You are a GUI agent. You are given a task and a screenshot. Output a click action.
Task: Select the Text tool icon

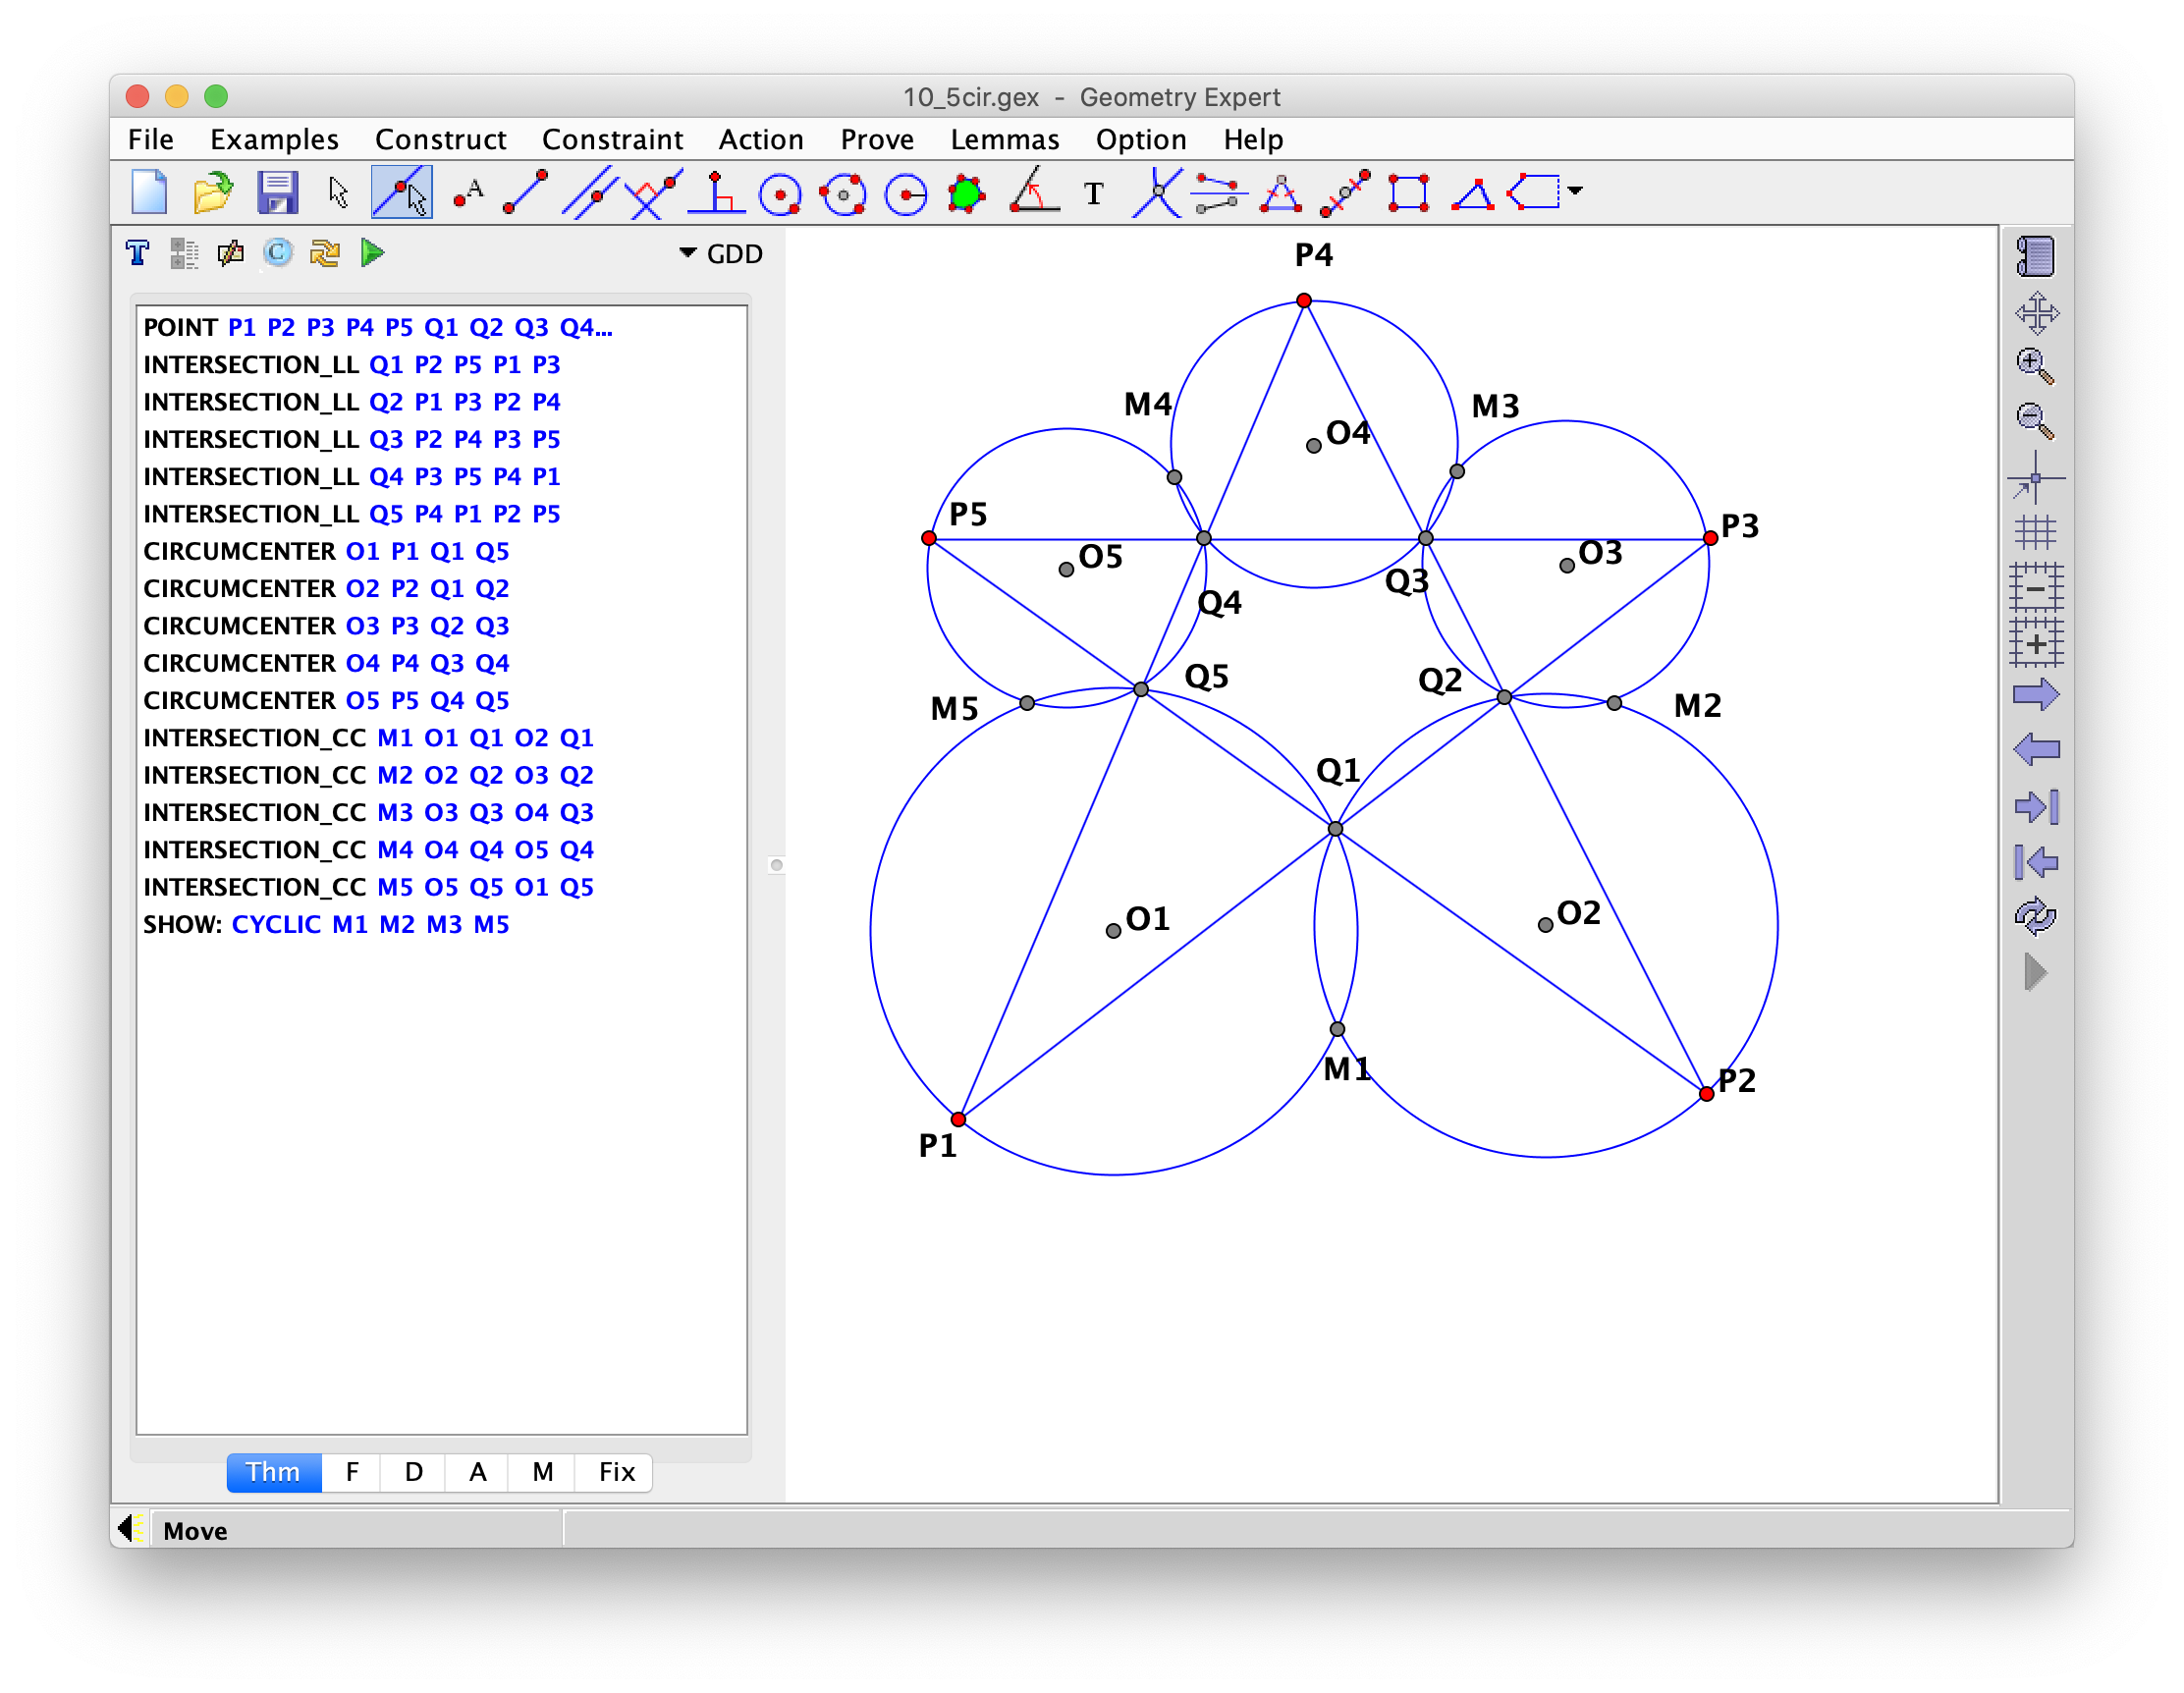[x=1094, y=193]
